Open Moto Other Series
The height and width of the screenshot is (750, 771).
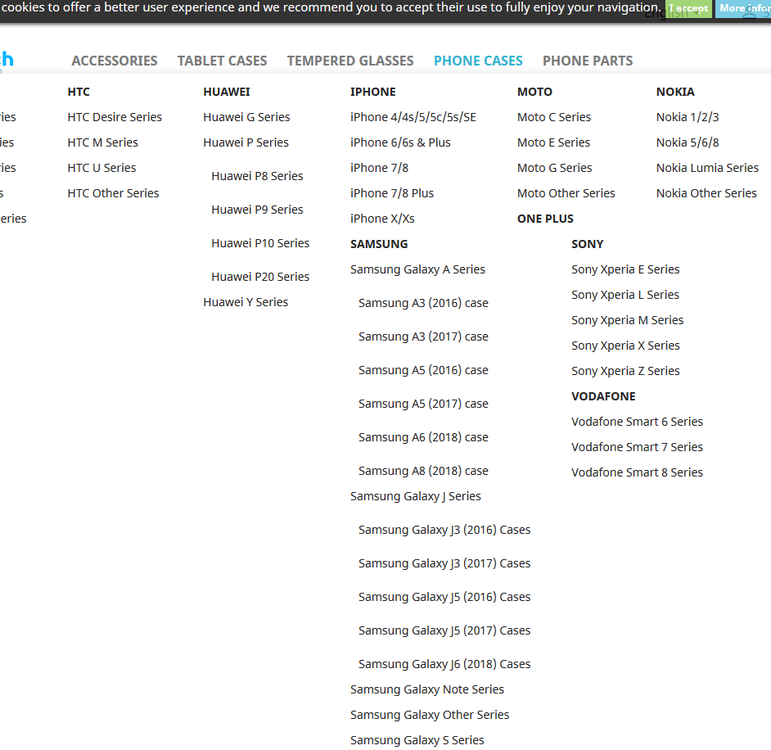(x=566, y=193)
